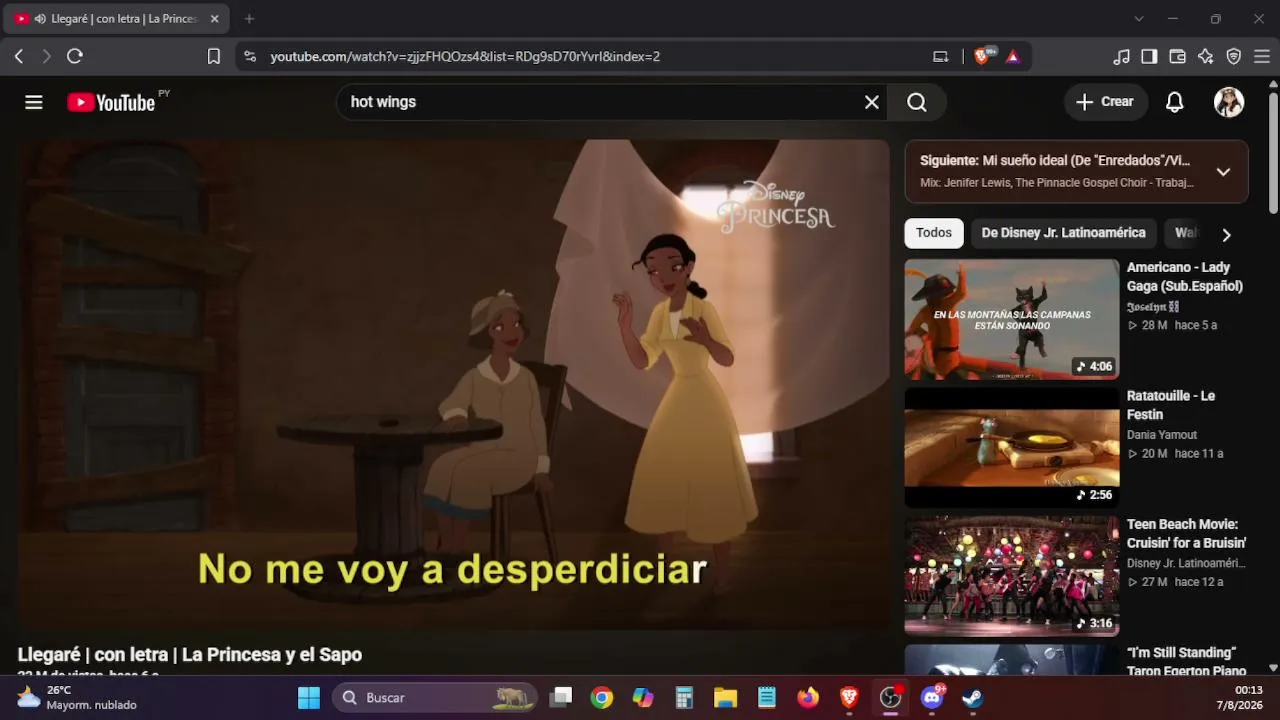This screenshot has width=1280, height=720.
Task: Close the Llegaré YouTube tab
Action: [x=214, y=19]
